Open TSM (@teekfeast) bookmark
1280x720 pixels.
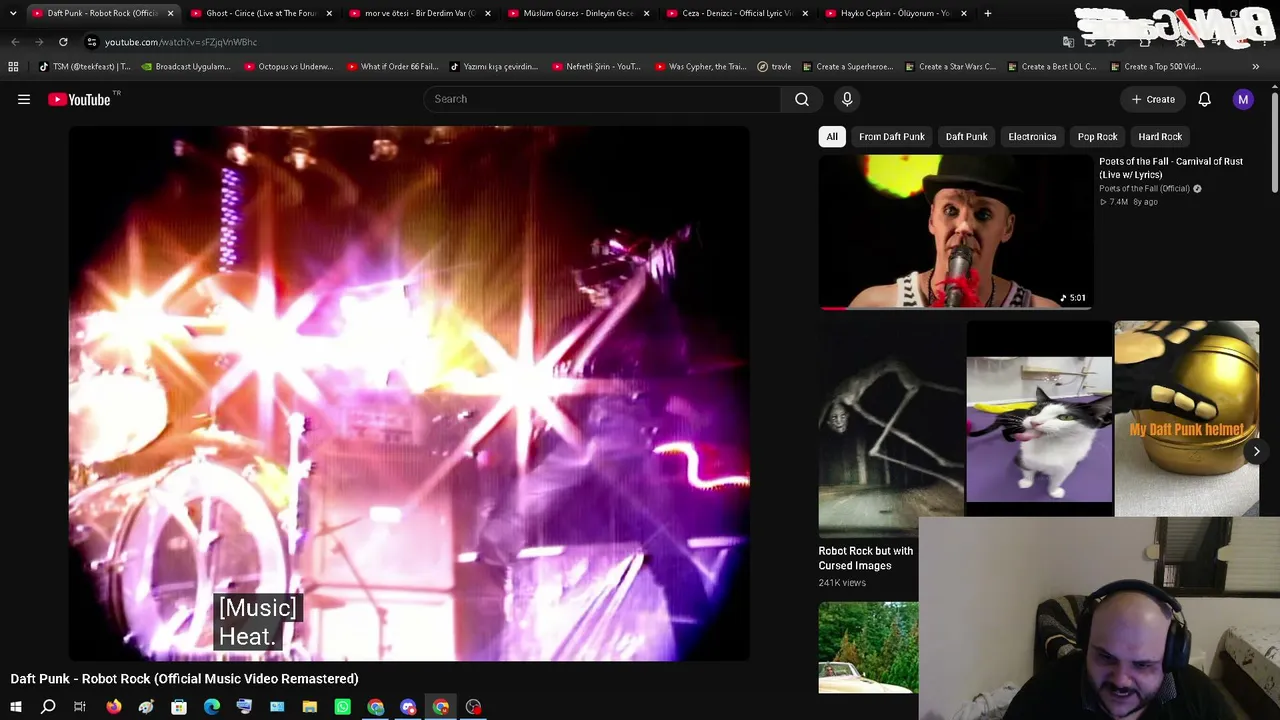(84, 67)
